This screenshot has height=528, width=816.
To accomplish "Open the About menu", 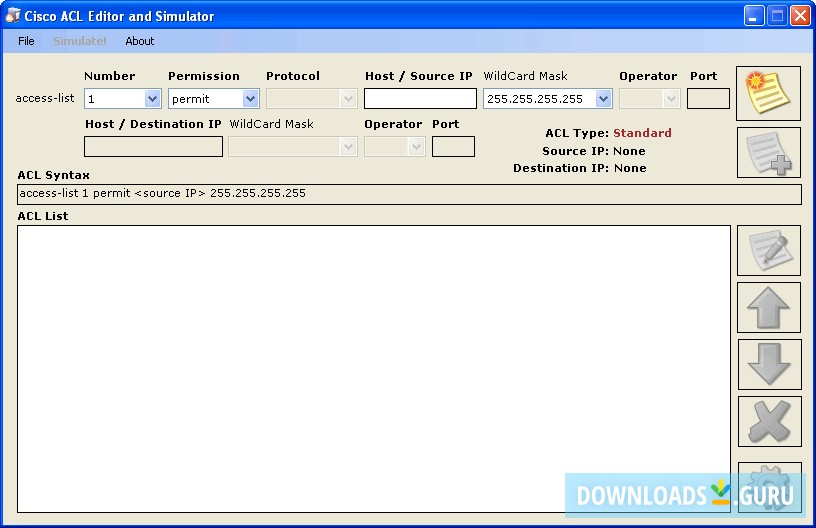I will pyautogui.click(x=139, y=41).
